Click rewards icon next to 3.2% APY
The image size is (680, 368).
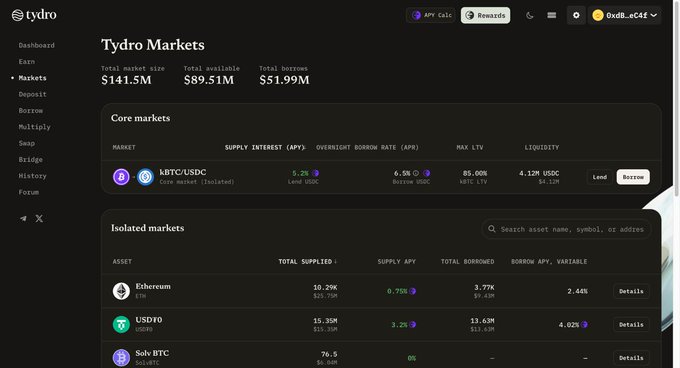pos(412,324)
